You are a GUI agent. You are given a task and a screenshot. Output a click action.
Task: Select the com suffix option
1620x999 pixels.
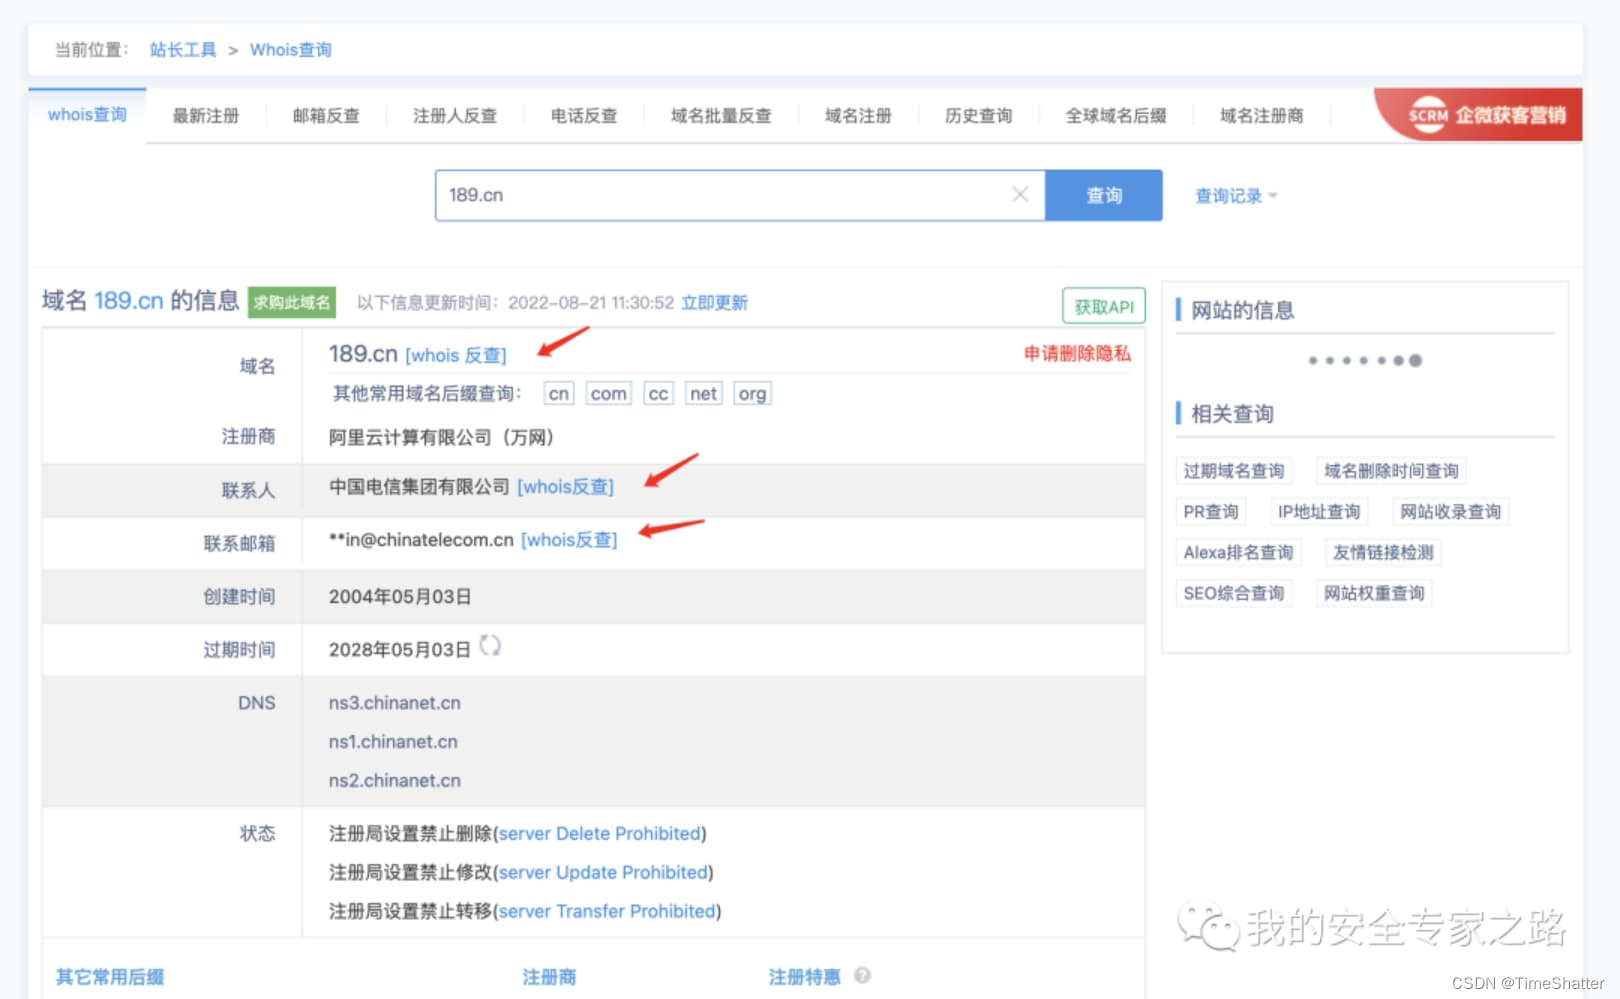pos(609,394)
